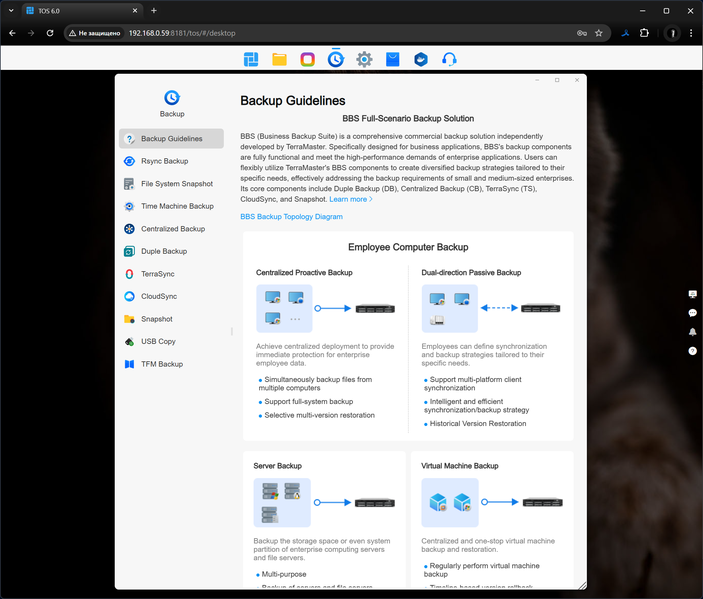Click the Centralized Proactive Backup computers illustration
703x599 pixels.
284,308
